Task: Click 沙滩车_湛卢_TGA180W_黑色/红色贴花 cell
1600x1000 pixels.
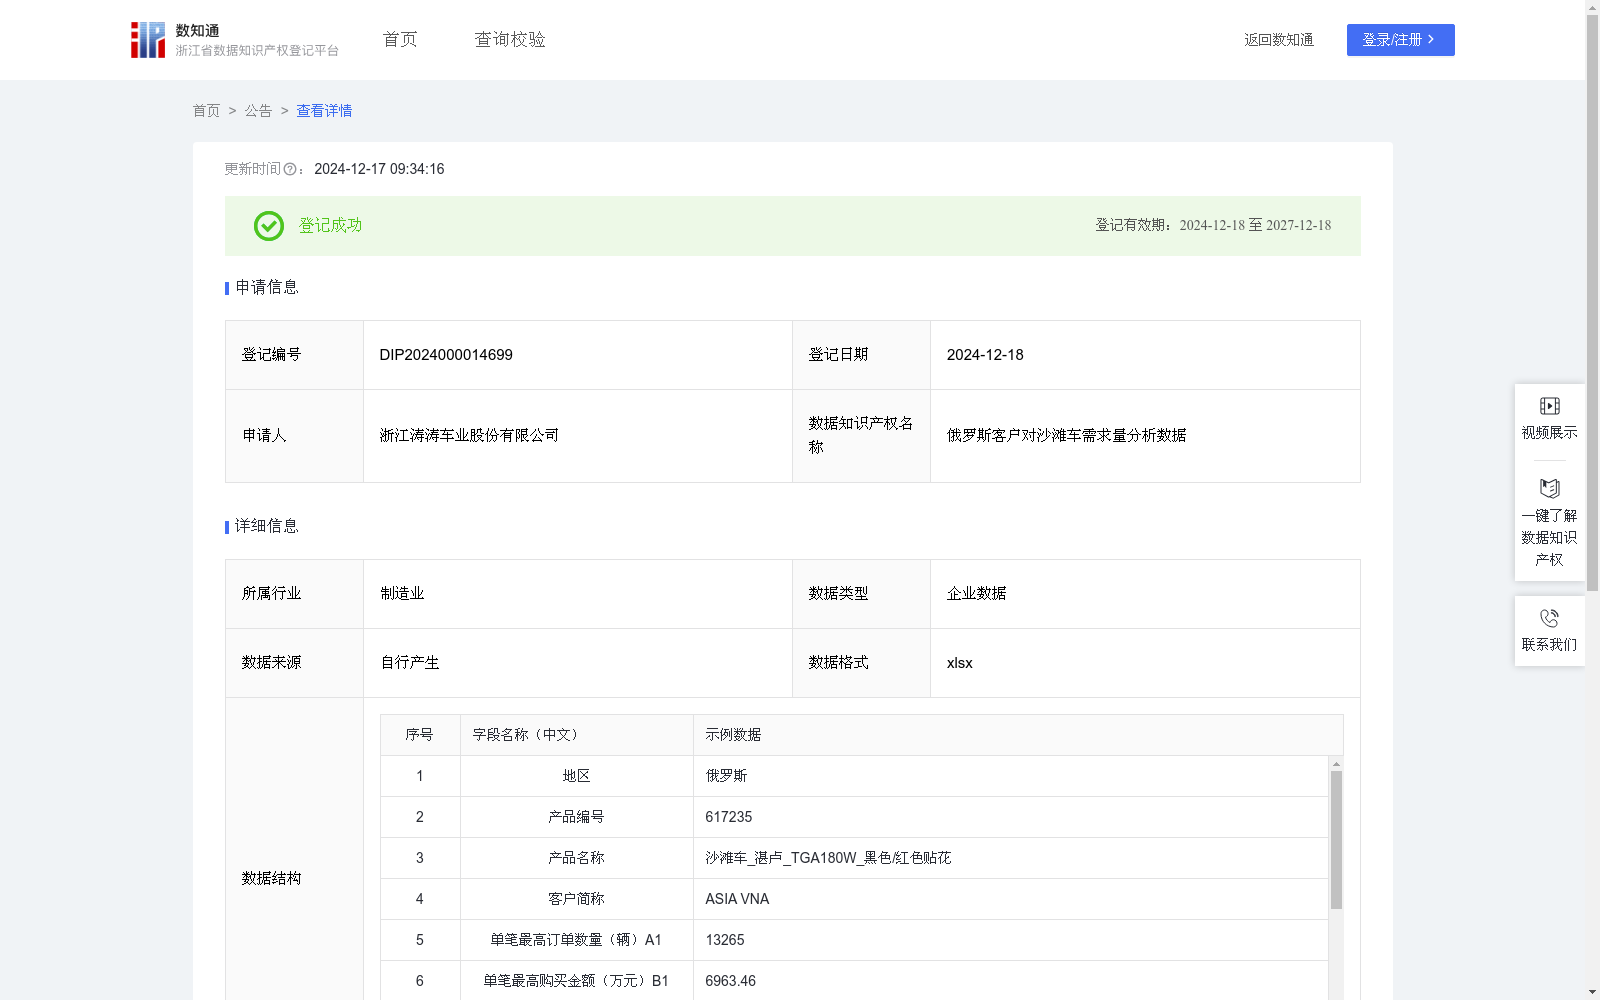Action: 1011,858
